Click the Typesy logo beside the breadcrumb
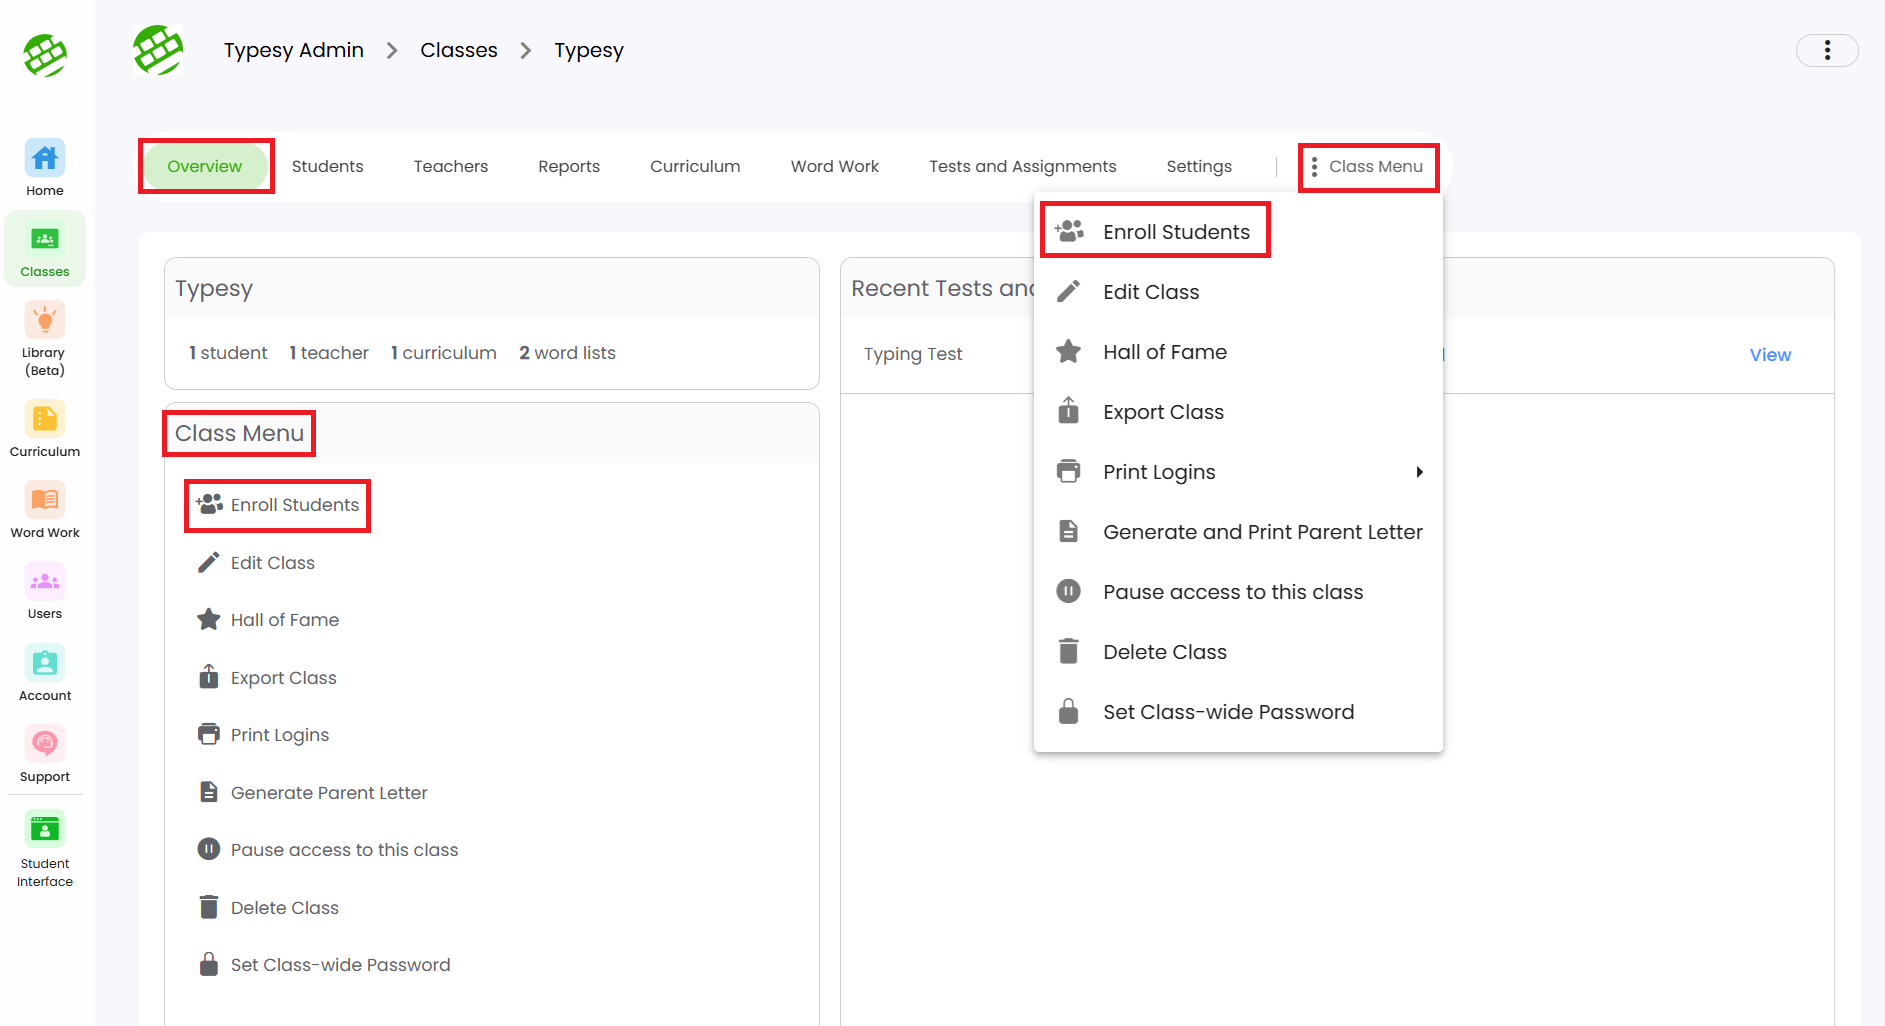The width and height of the screenshot is (1885, 1026). (x=158, y=50)
